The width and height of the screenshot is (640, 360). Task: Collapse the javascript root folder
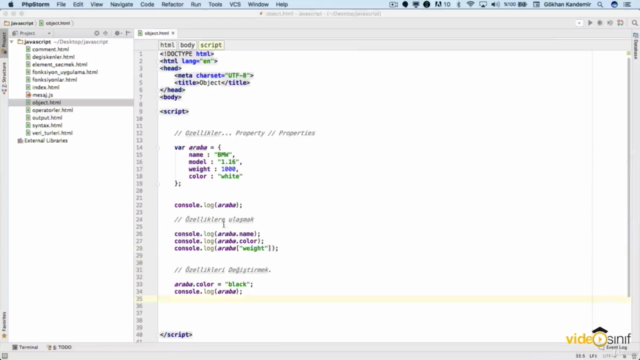pos(12,42)
